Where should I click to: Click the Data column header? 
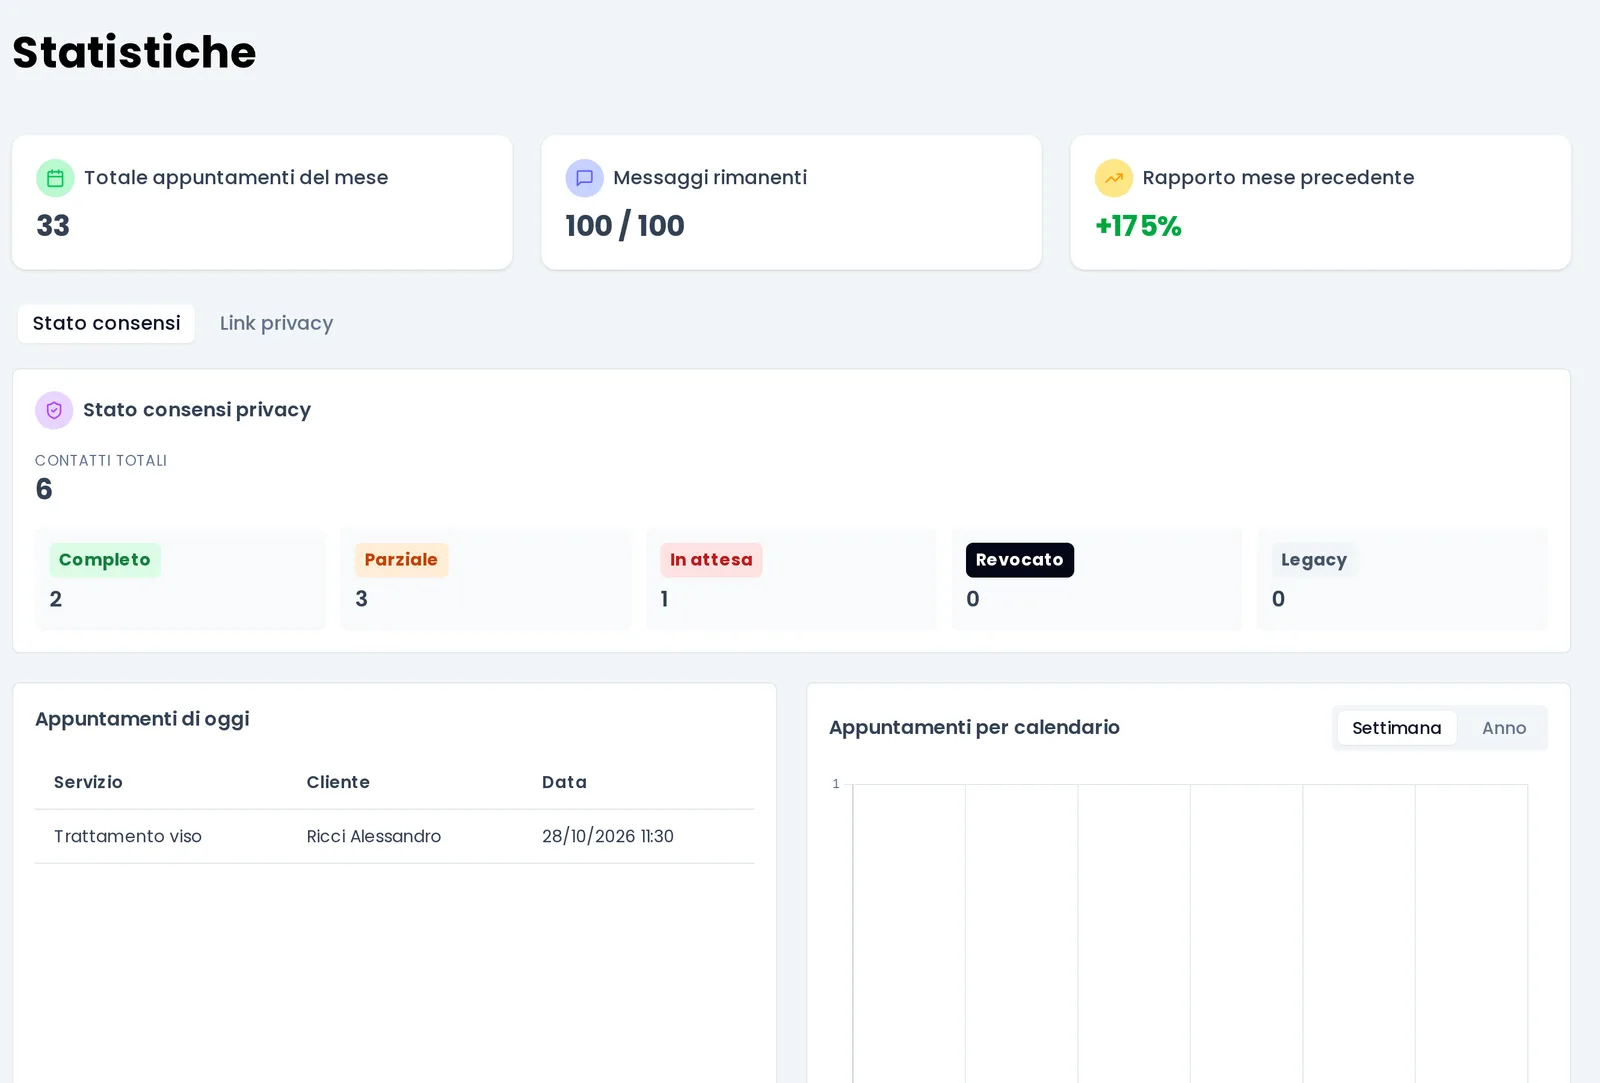(x=564, y=782)
